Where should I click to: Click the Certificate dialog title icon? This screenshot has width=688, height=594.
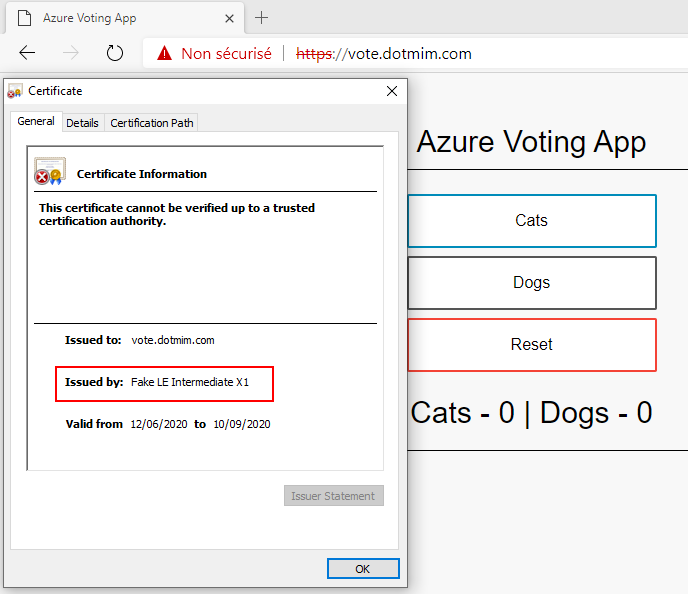click(14, 91)
